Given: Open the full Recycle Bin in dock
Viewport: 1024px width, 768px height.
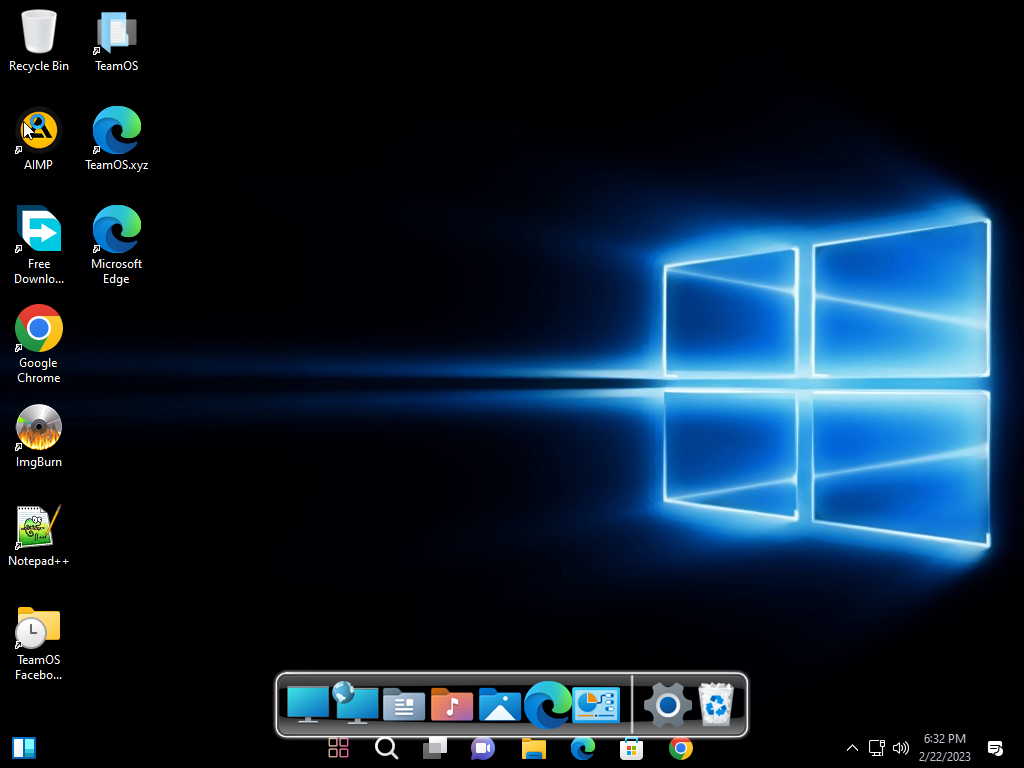Looking at the screenshot, I should 716,704.
